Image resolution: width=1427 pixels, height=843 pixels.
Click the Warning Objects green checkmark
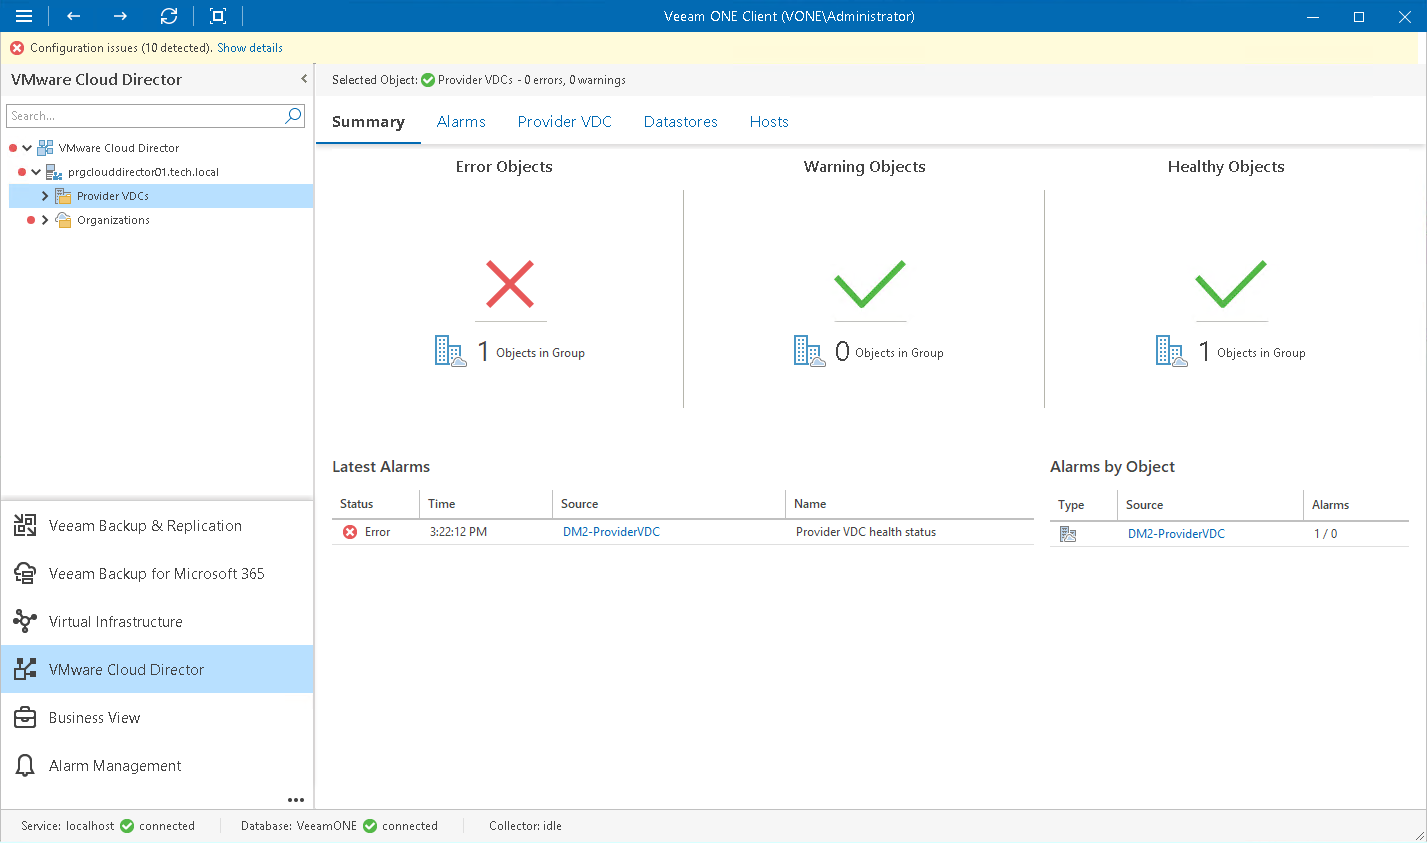870,284
